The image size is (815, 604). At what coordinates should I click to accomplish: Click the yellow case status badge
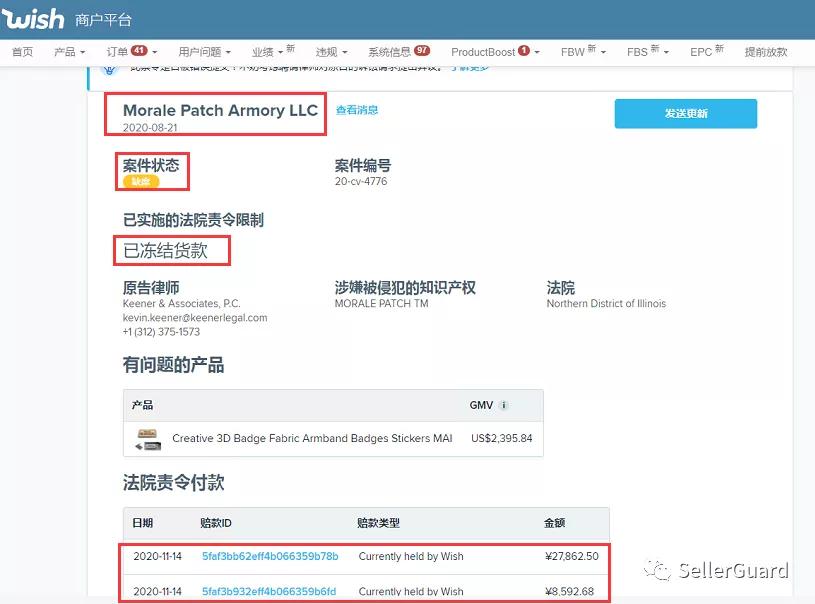tap(141, 181)
